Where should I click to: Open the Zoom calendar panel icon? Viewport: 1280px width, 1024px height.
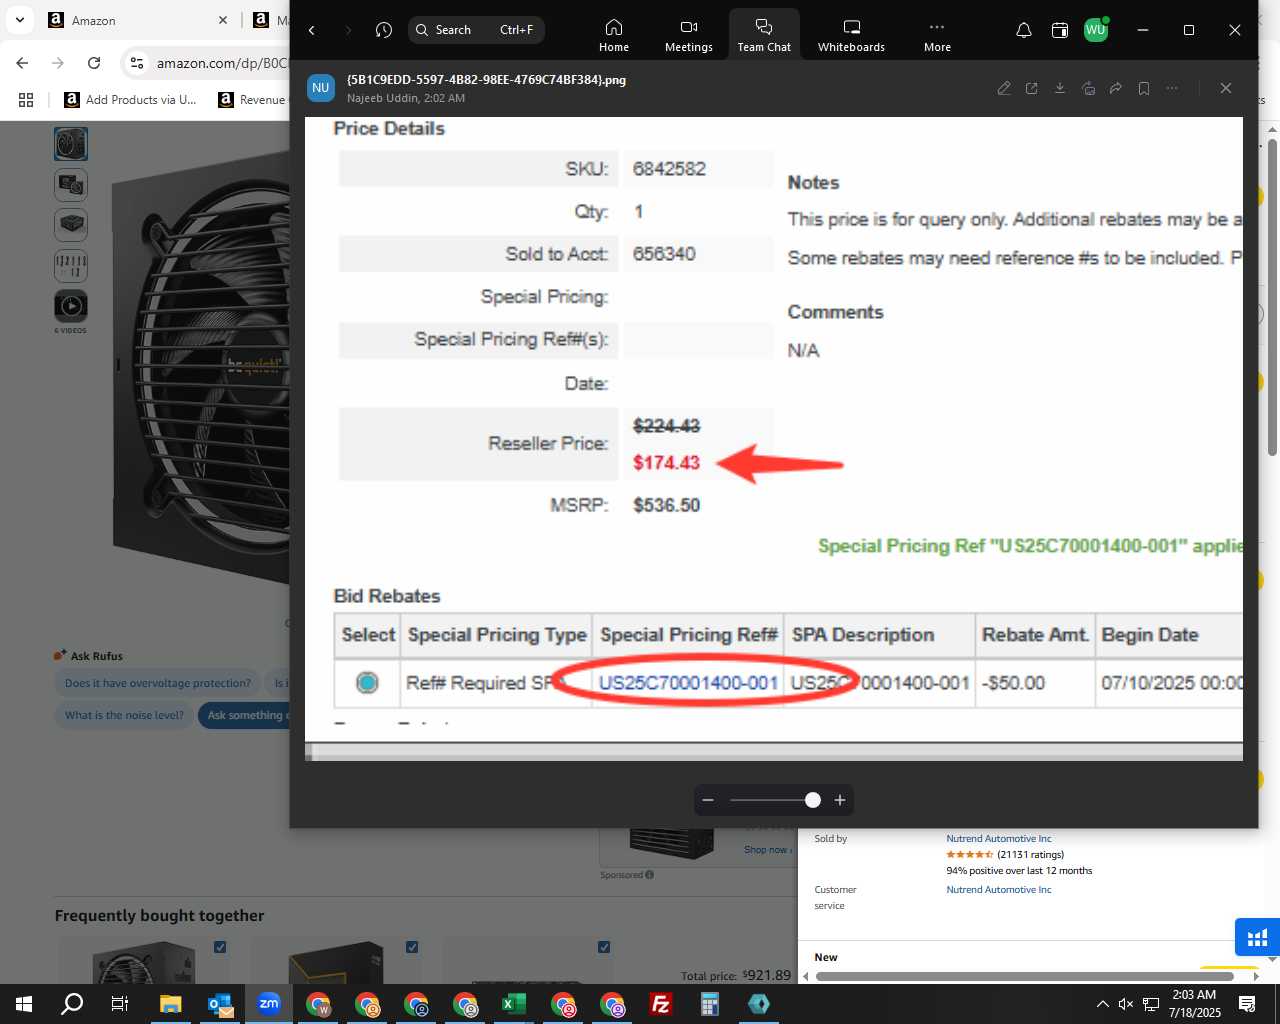1060,30
